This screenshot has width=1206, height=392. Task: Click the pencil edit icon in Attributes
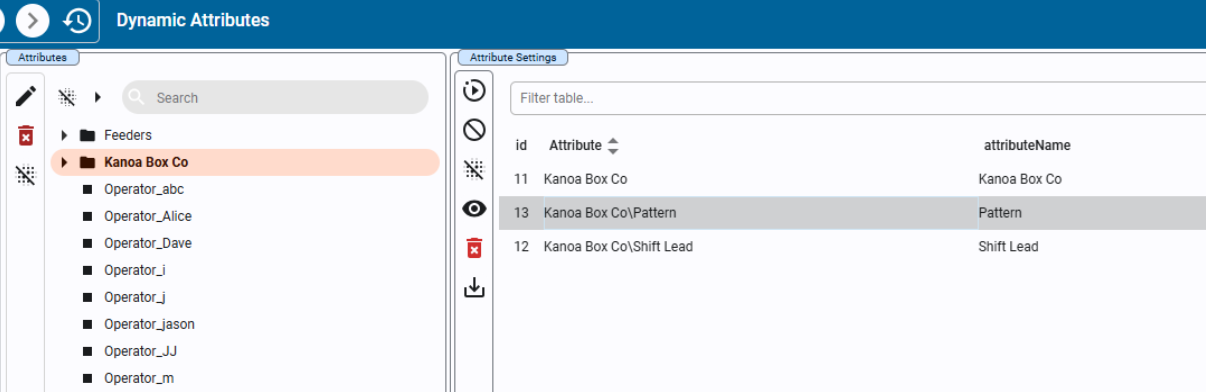[x=26, y=97]
